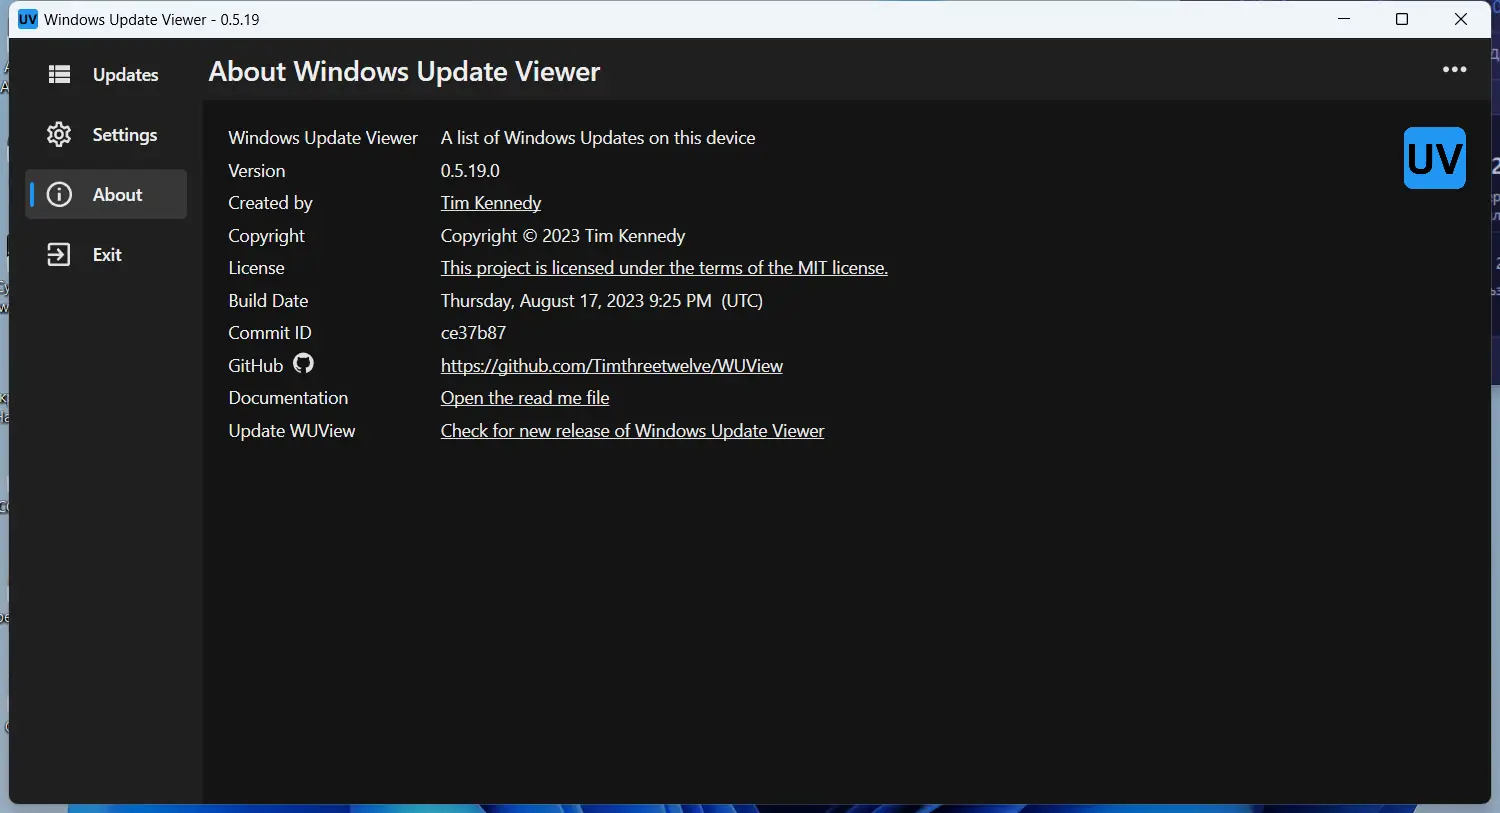Click the 'A list of Windows Updates' description
This screenshot has width=1500, height=813.
tap(598, 138)
